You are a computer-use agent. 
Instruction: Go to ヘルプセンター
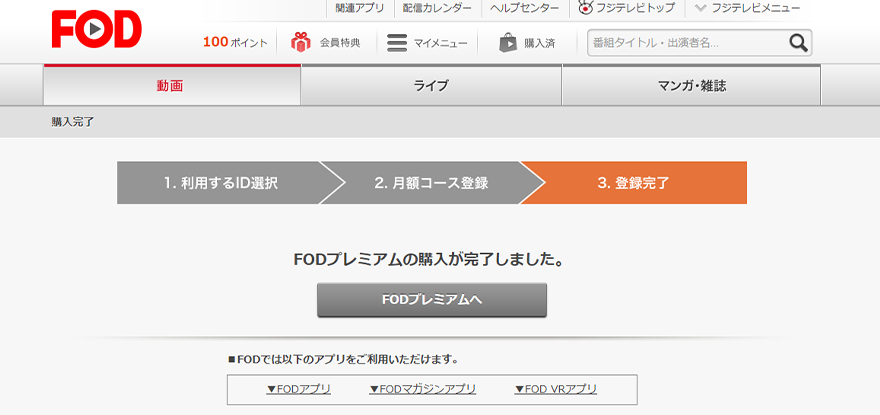point(524,8)
